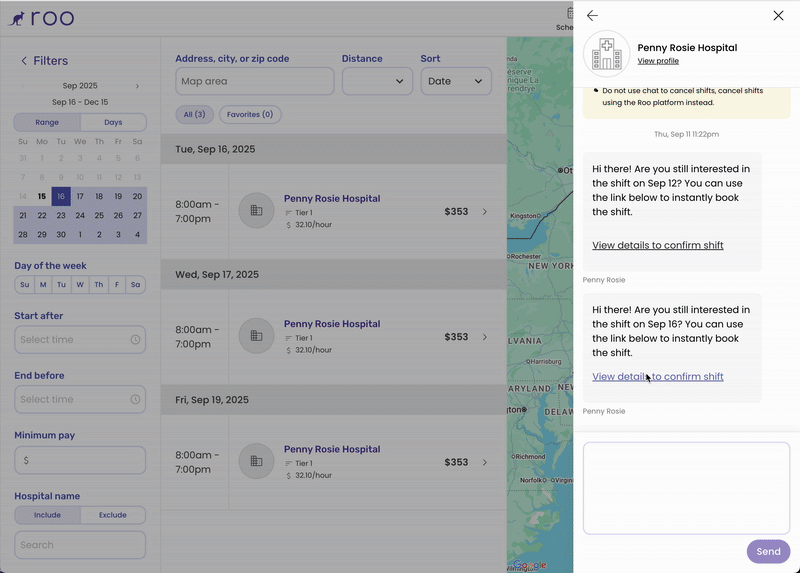Screen dimensions: 800x573
Task: Open Start after time picker
Action: tap(80, 340)
